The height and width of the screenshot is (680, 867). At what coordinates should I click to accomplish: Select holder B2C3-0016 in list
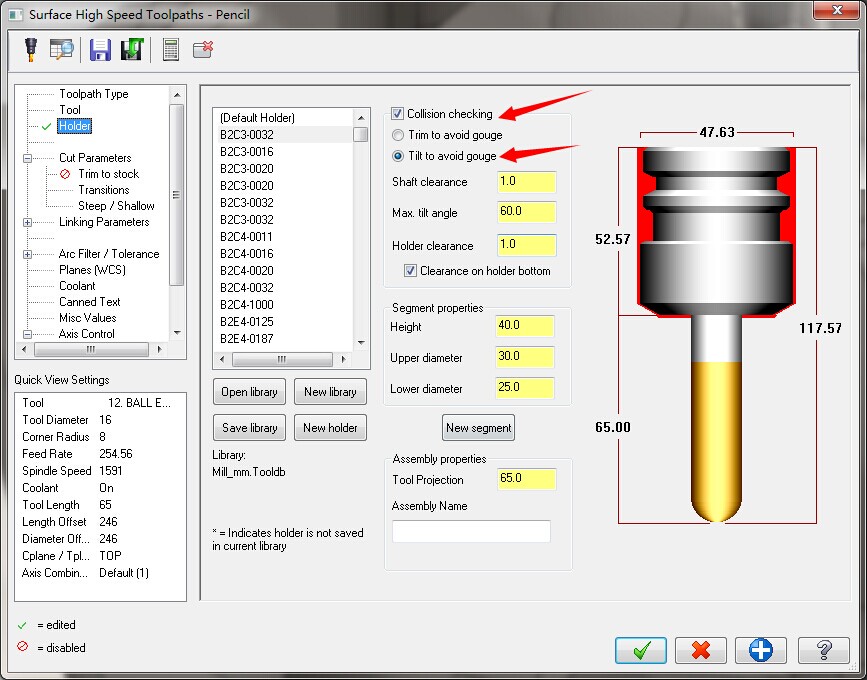click(x=247, y=152)
